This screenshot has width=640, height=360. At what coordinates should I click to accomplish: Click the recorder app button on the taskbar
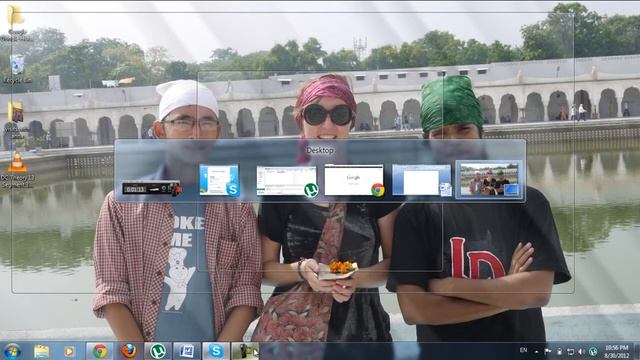coord(245,351)
